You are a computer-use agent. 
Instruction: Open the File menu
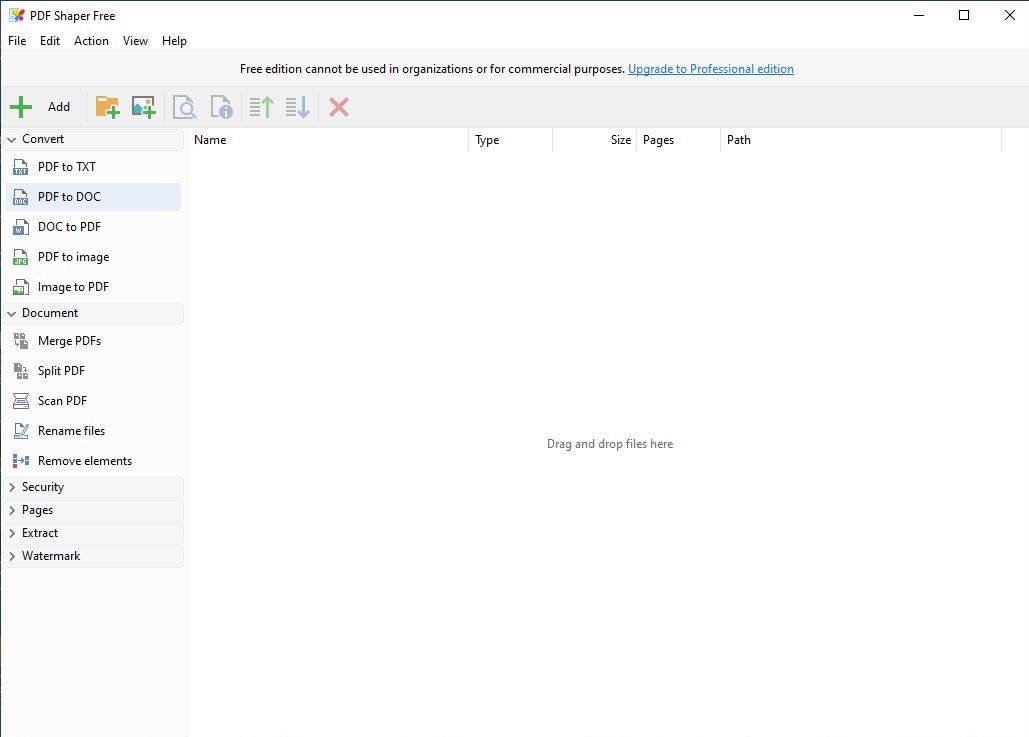[x=17, y=41]
